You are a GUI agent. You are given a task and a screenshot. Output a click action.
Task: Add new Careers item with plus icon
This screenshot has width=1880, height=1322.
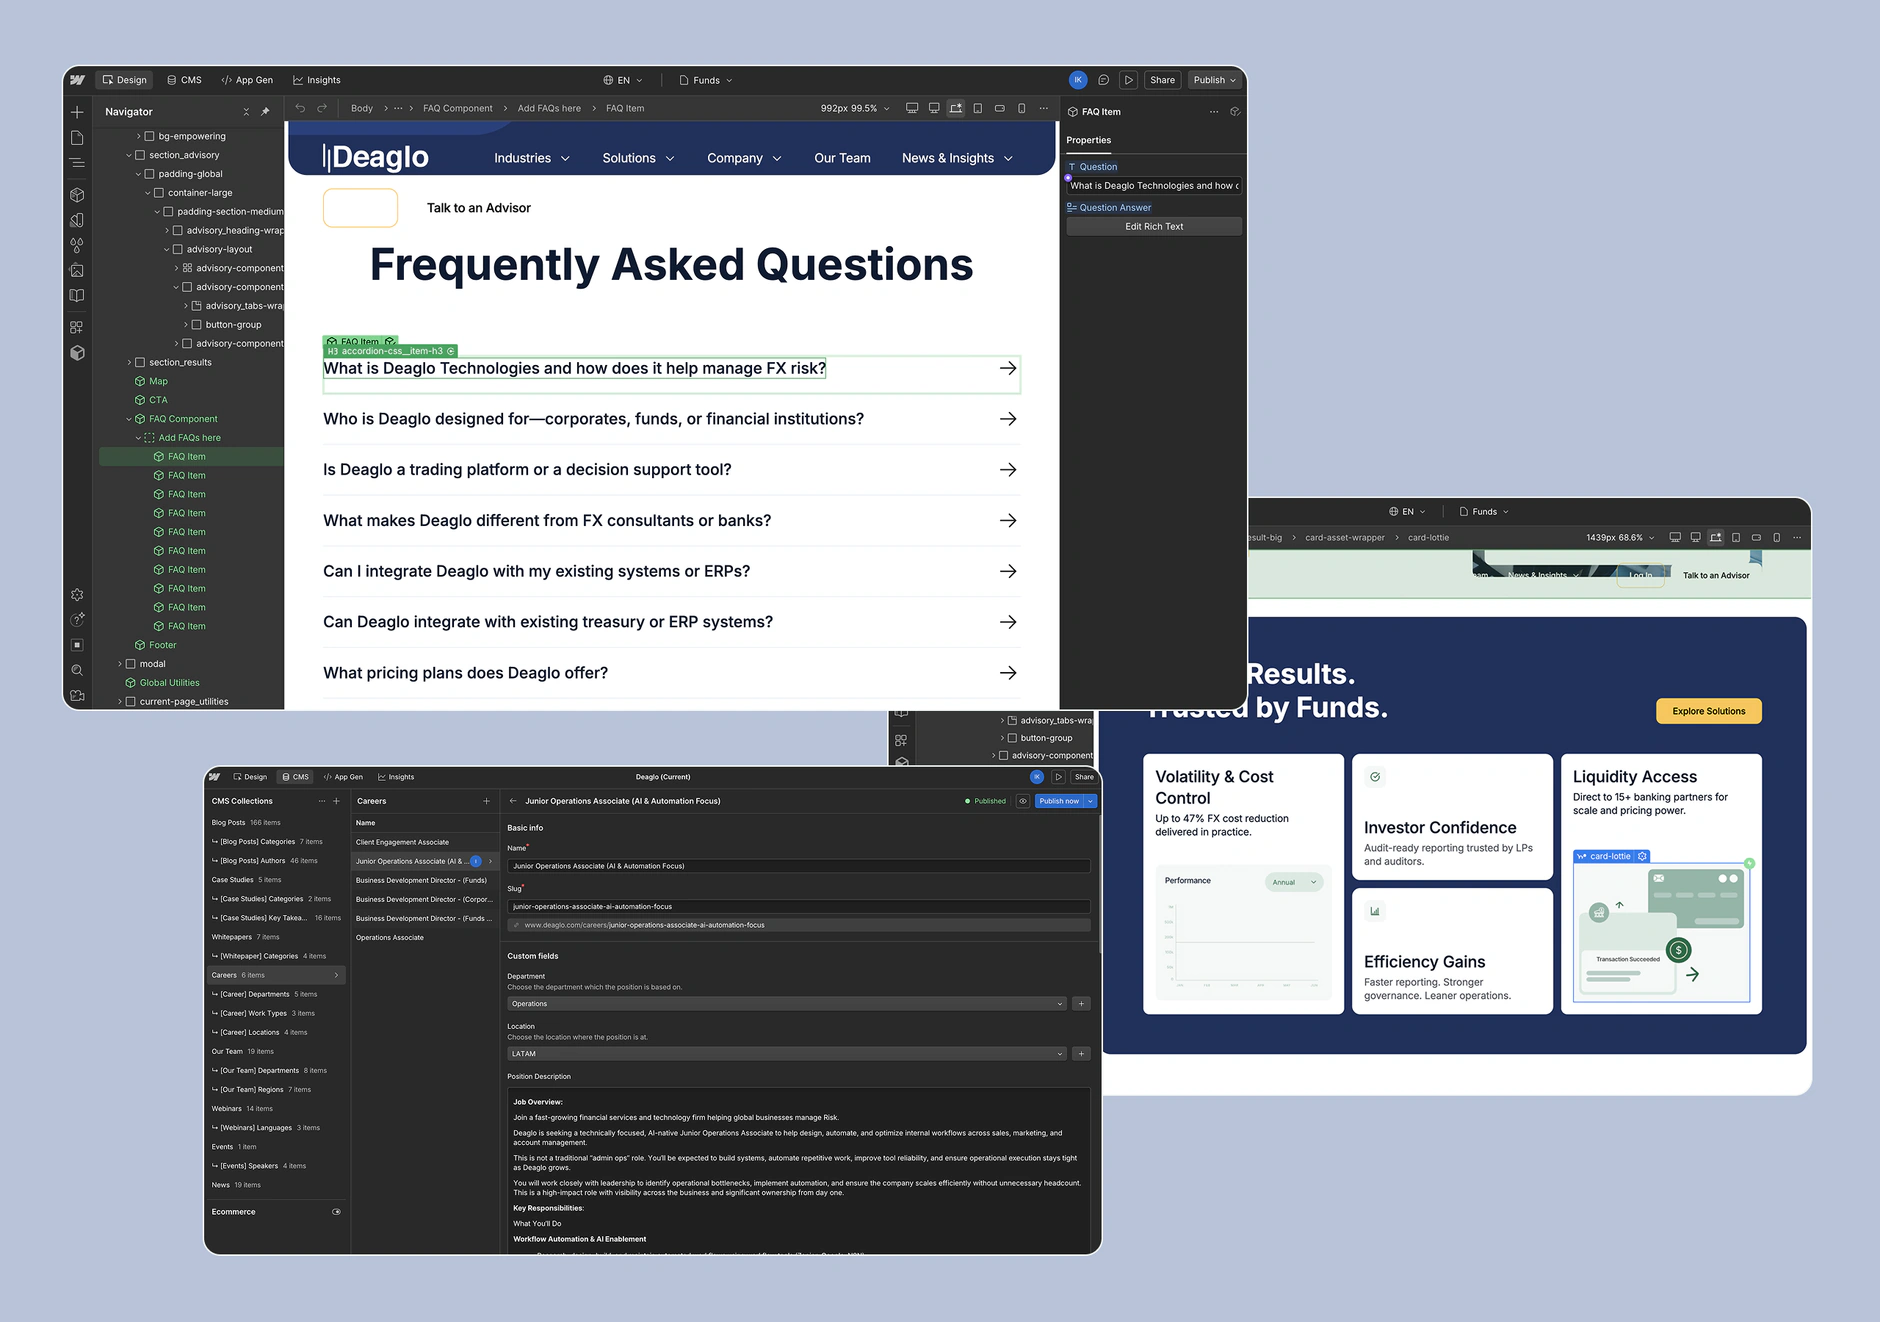pos(487,801)
